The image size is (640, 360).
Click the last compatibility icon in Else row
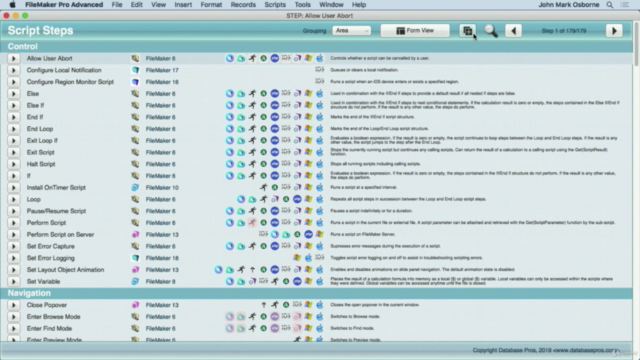click(x=320, y=93)
